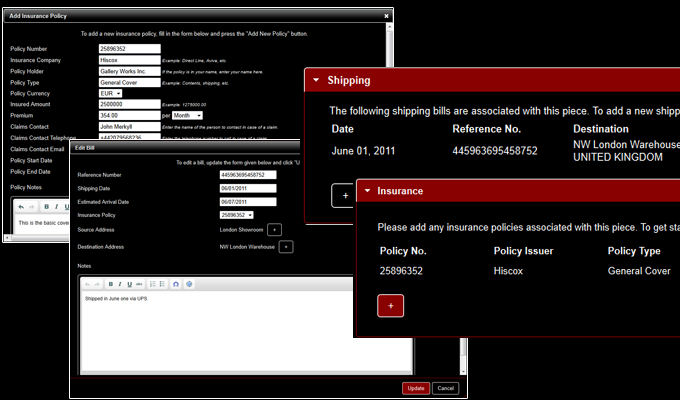Click Hiscox policy issuer entry
The height and width of the screenshot is (400, 680).
click(x=508, y=271)
